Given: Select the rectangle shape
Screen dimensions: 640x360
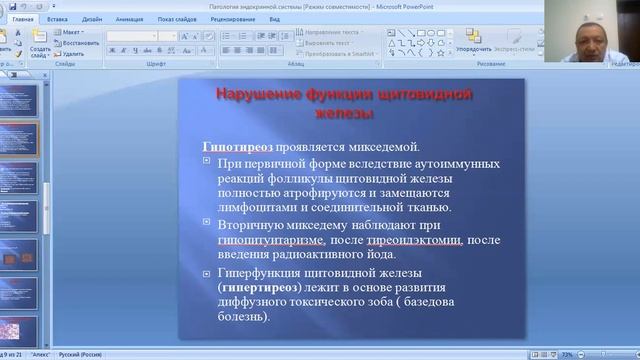Looking at the screenshot, I should [421, 33].
